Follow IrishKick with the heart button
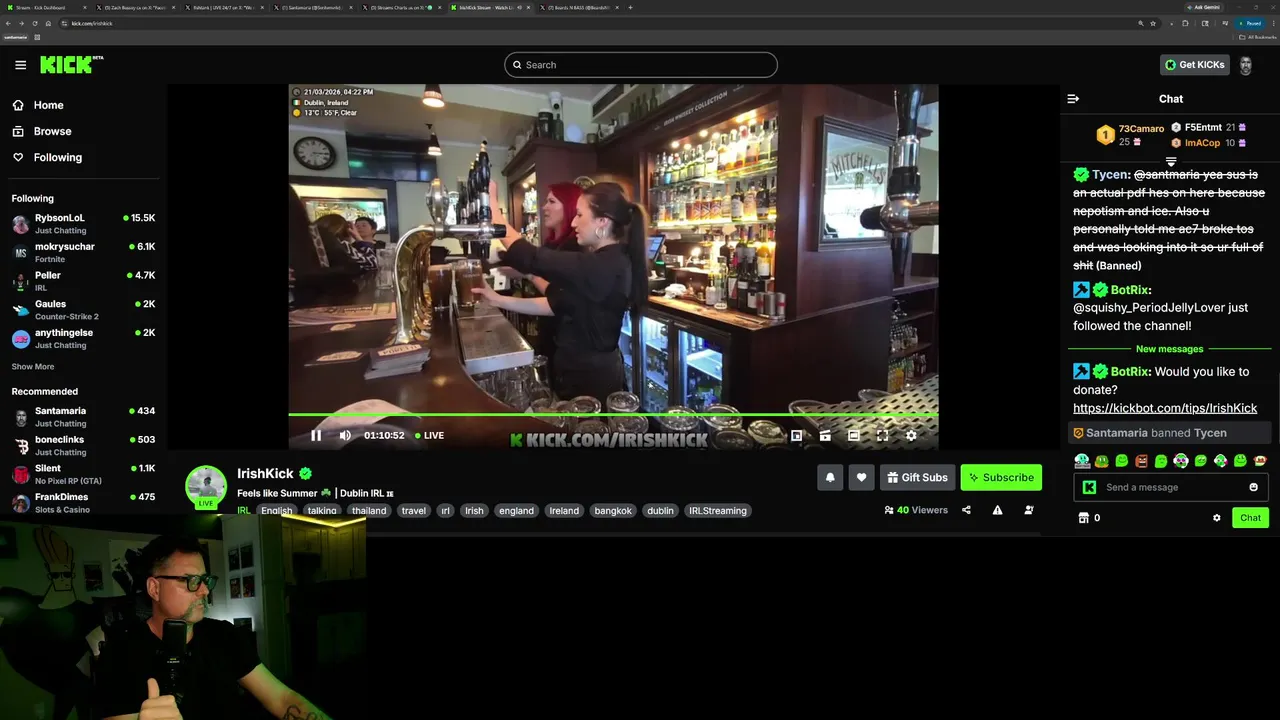The height and width of the screenshot is (720, 1280). 862,478
